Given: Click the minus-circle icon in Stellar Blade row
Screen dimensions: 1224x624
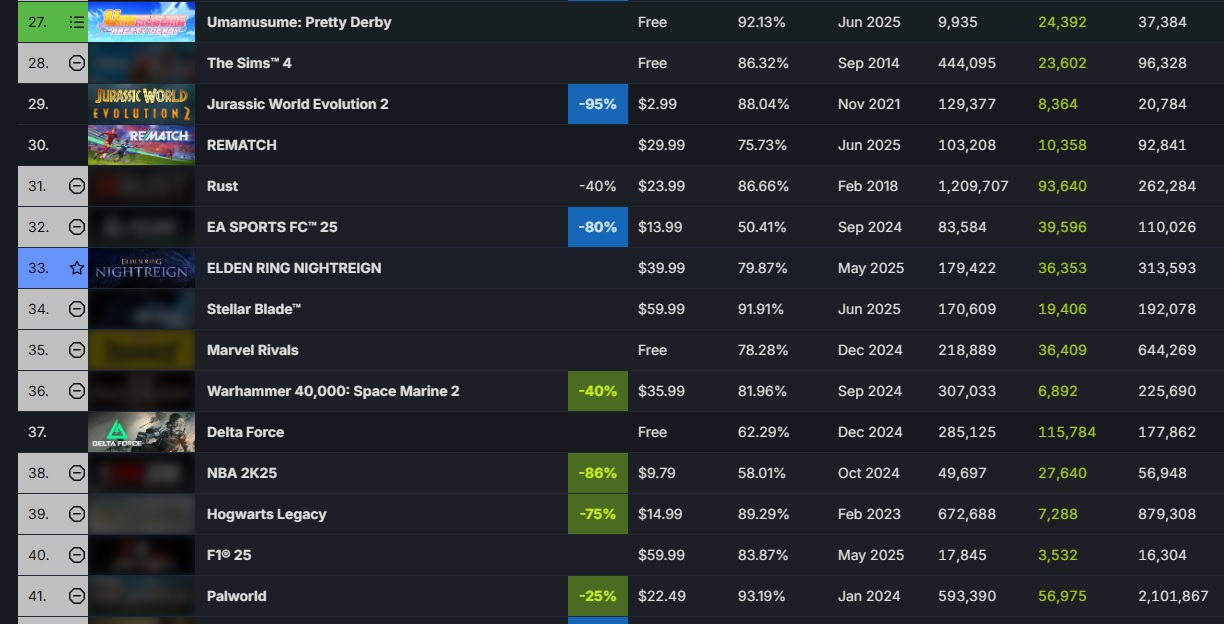Looking at the screenshot, I should (x=77, y=309).
